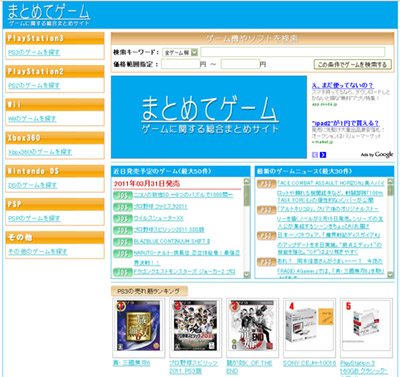Click the maximum price input field
The width and height of the screenshot is (400, 377).
click(x=240, y=64)
